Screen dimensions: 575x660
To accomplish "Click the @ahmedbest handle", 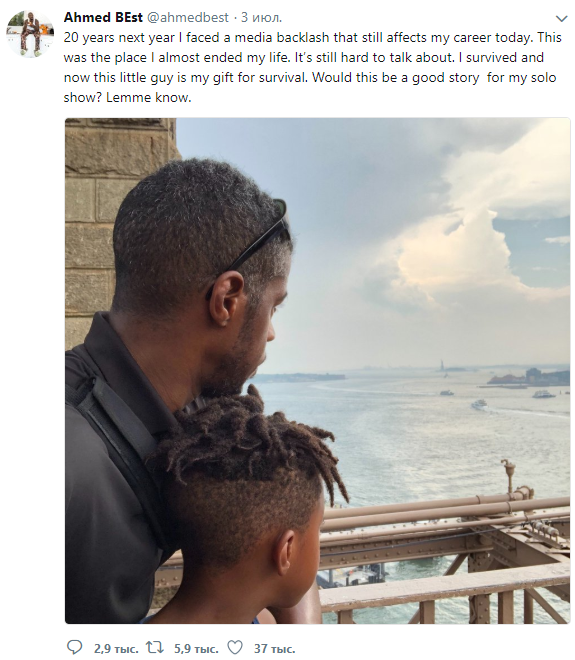I will pyautogui.click(x=188, y=18).
